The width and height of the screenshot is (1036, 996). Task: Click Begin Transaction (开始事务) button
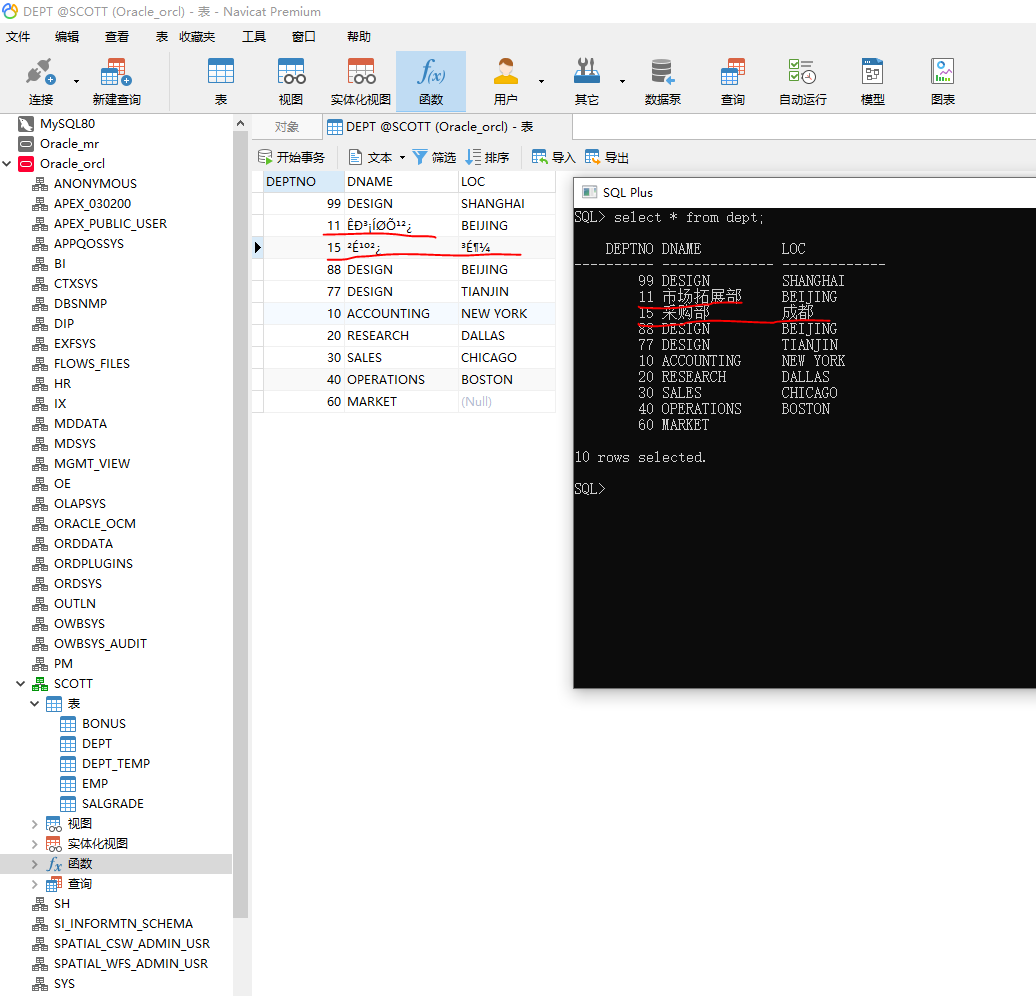pos(291,157)
